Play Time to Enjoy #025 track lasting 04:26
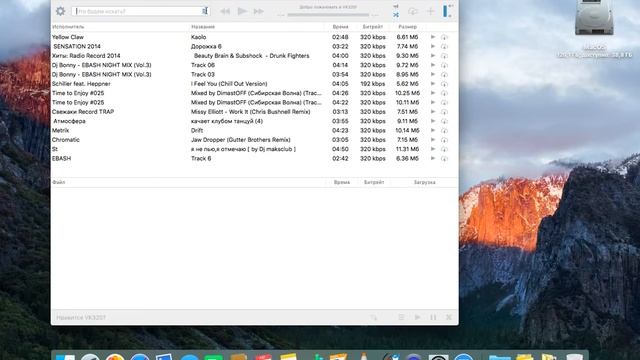The height and width of the screenshot is (360, 640). point(433,93)
